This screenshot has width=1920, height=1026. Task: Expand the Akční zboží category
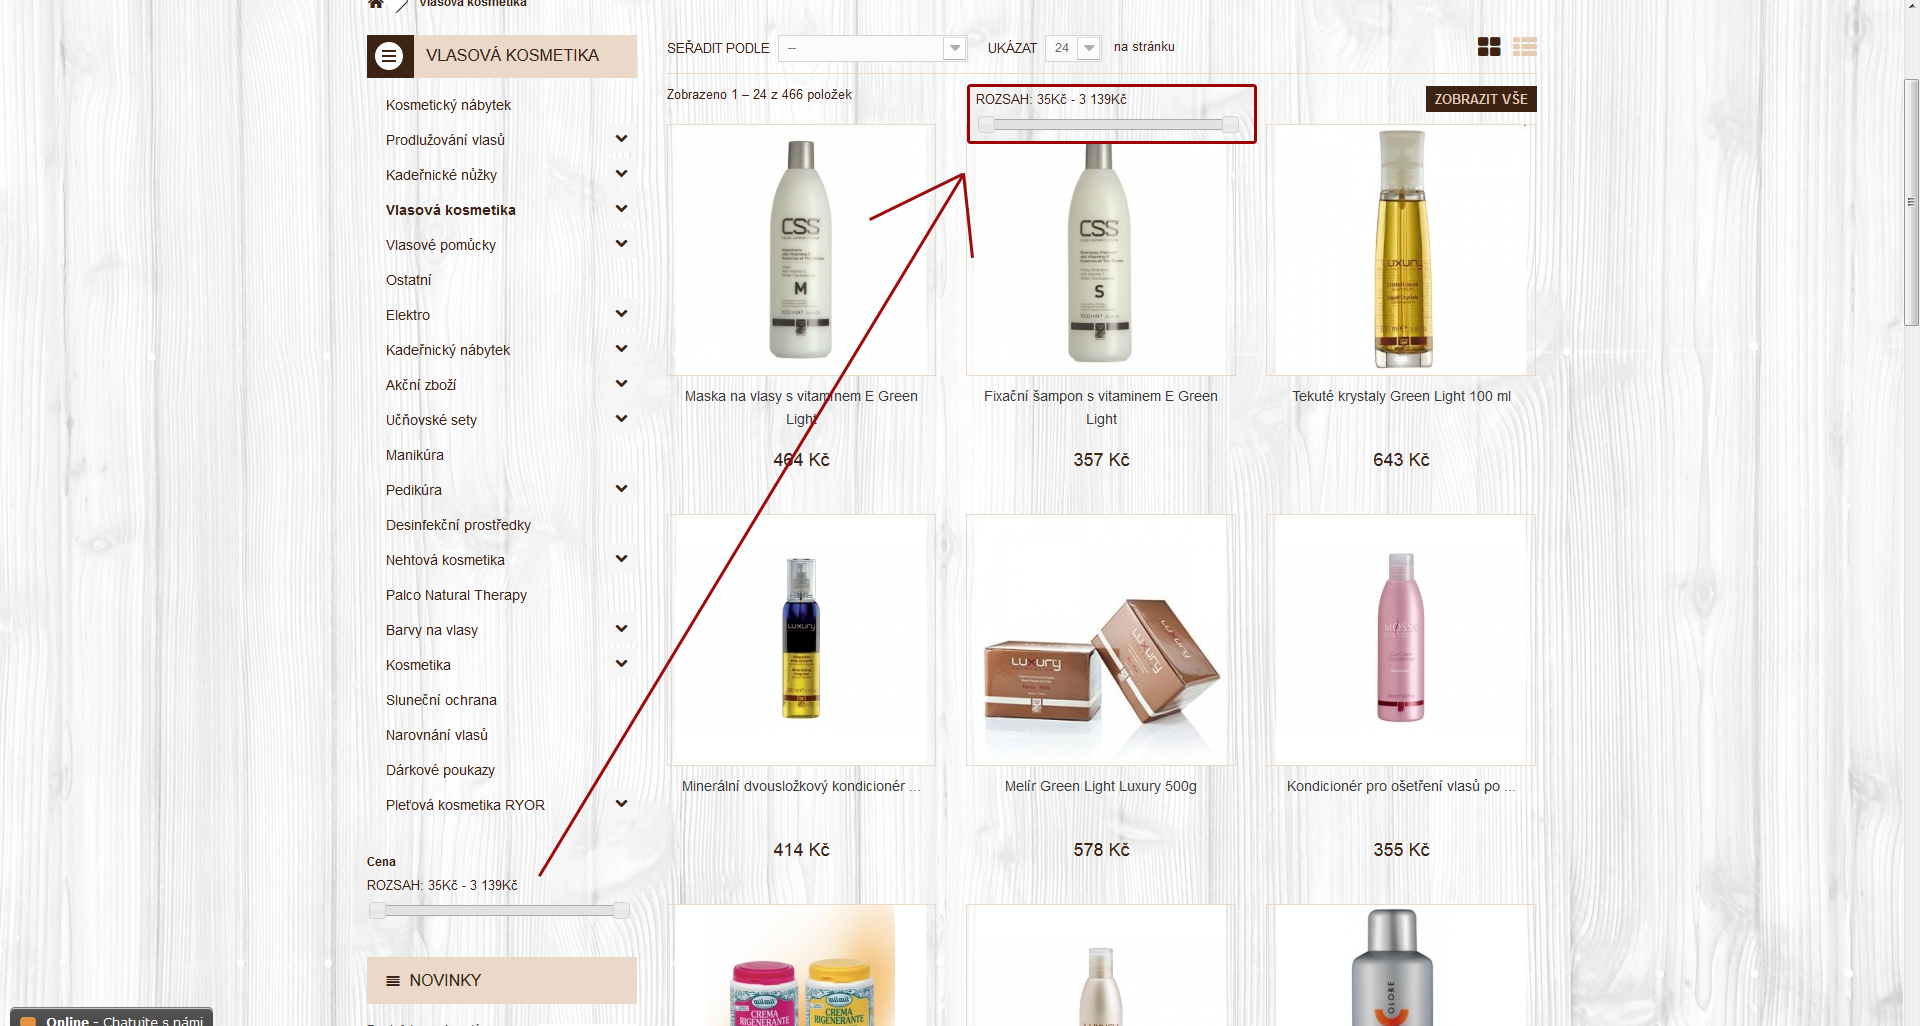621,384
